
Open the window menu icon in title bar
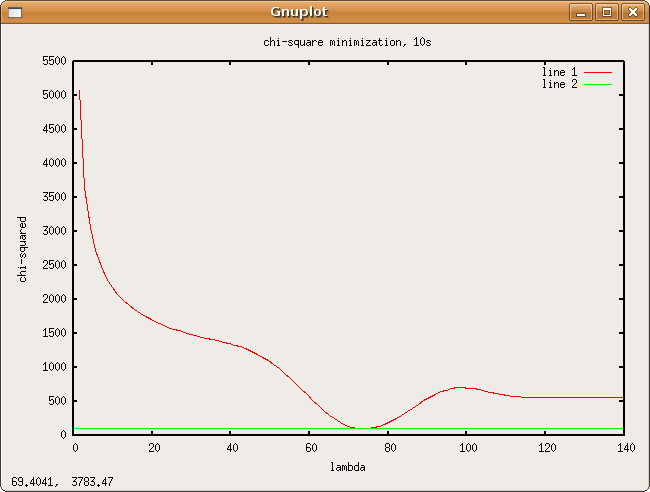[13, 12]
